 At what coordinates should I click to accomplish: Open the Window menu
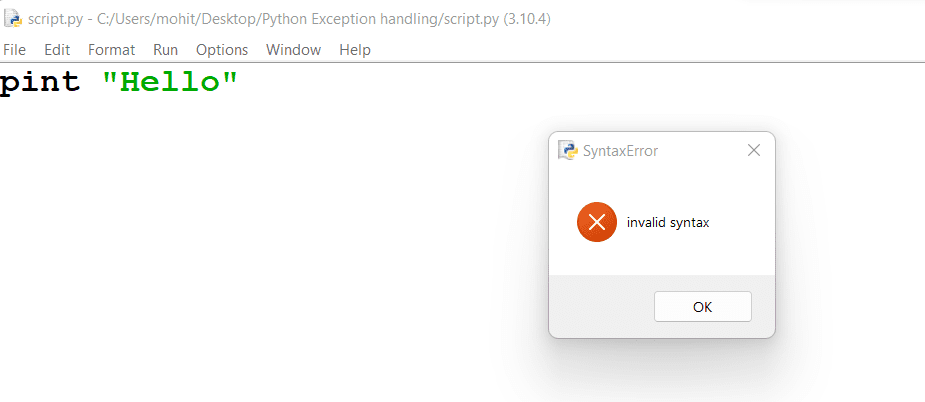(x=293, y=50)
